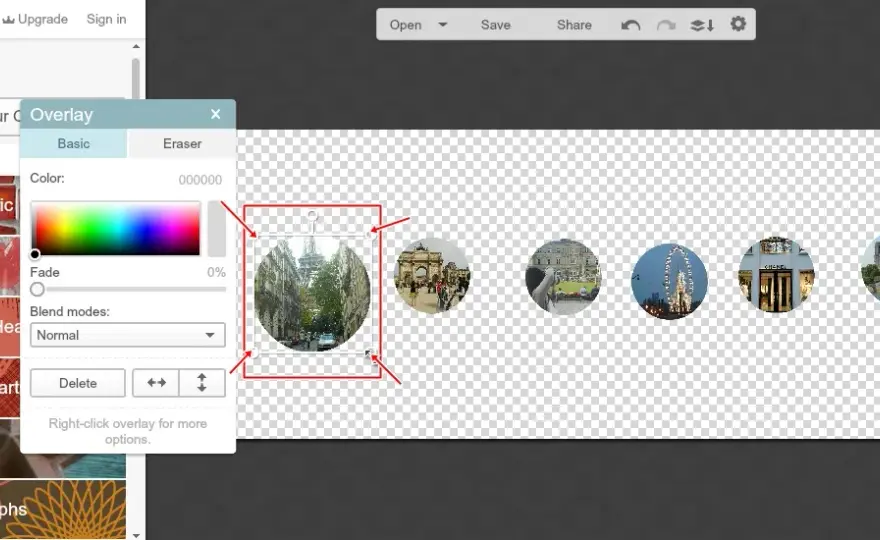Screen dimensions: 880x540
Task: Click the sidebar scroll down arrow
Action: pyautogui.click(x=136, y=535)
